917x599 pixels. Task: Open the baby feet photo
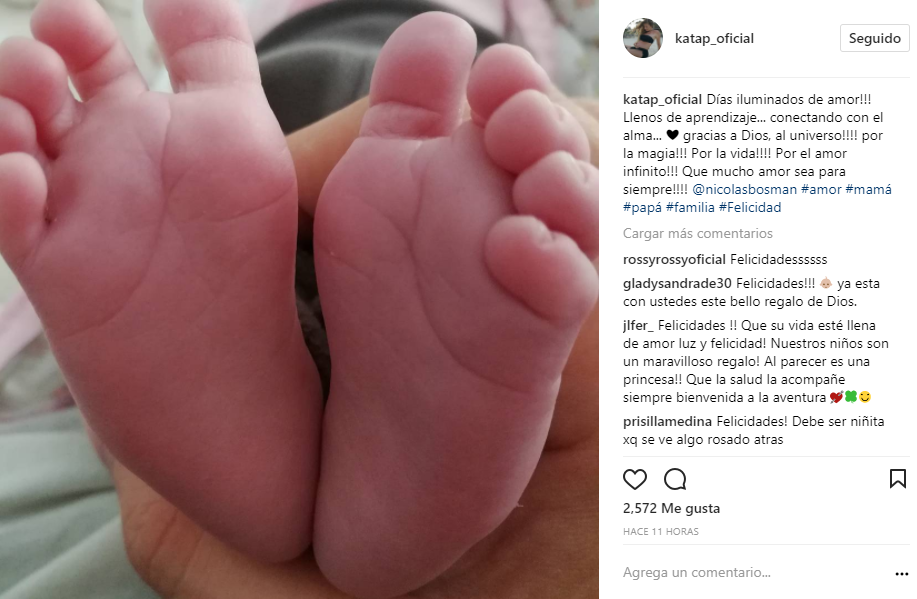pyautogui.click(x=299, y=300)
